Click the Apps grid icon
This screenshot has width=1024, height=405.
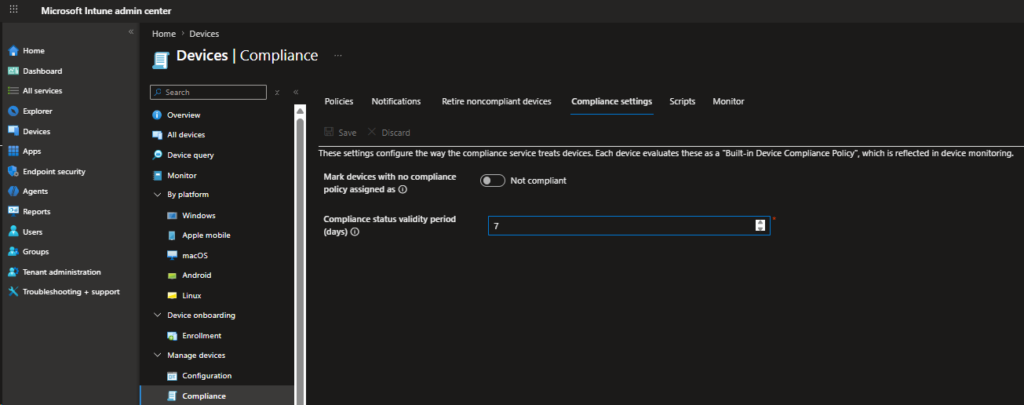pos(13,151)
